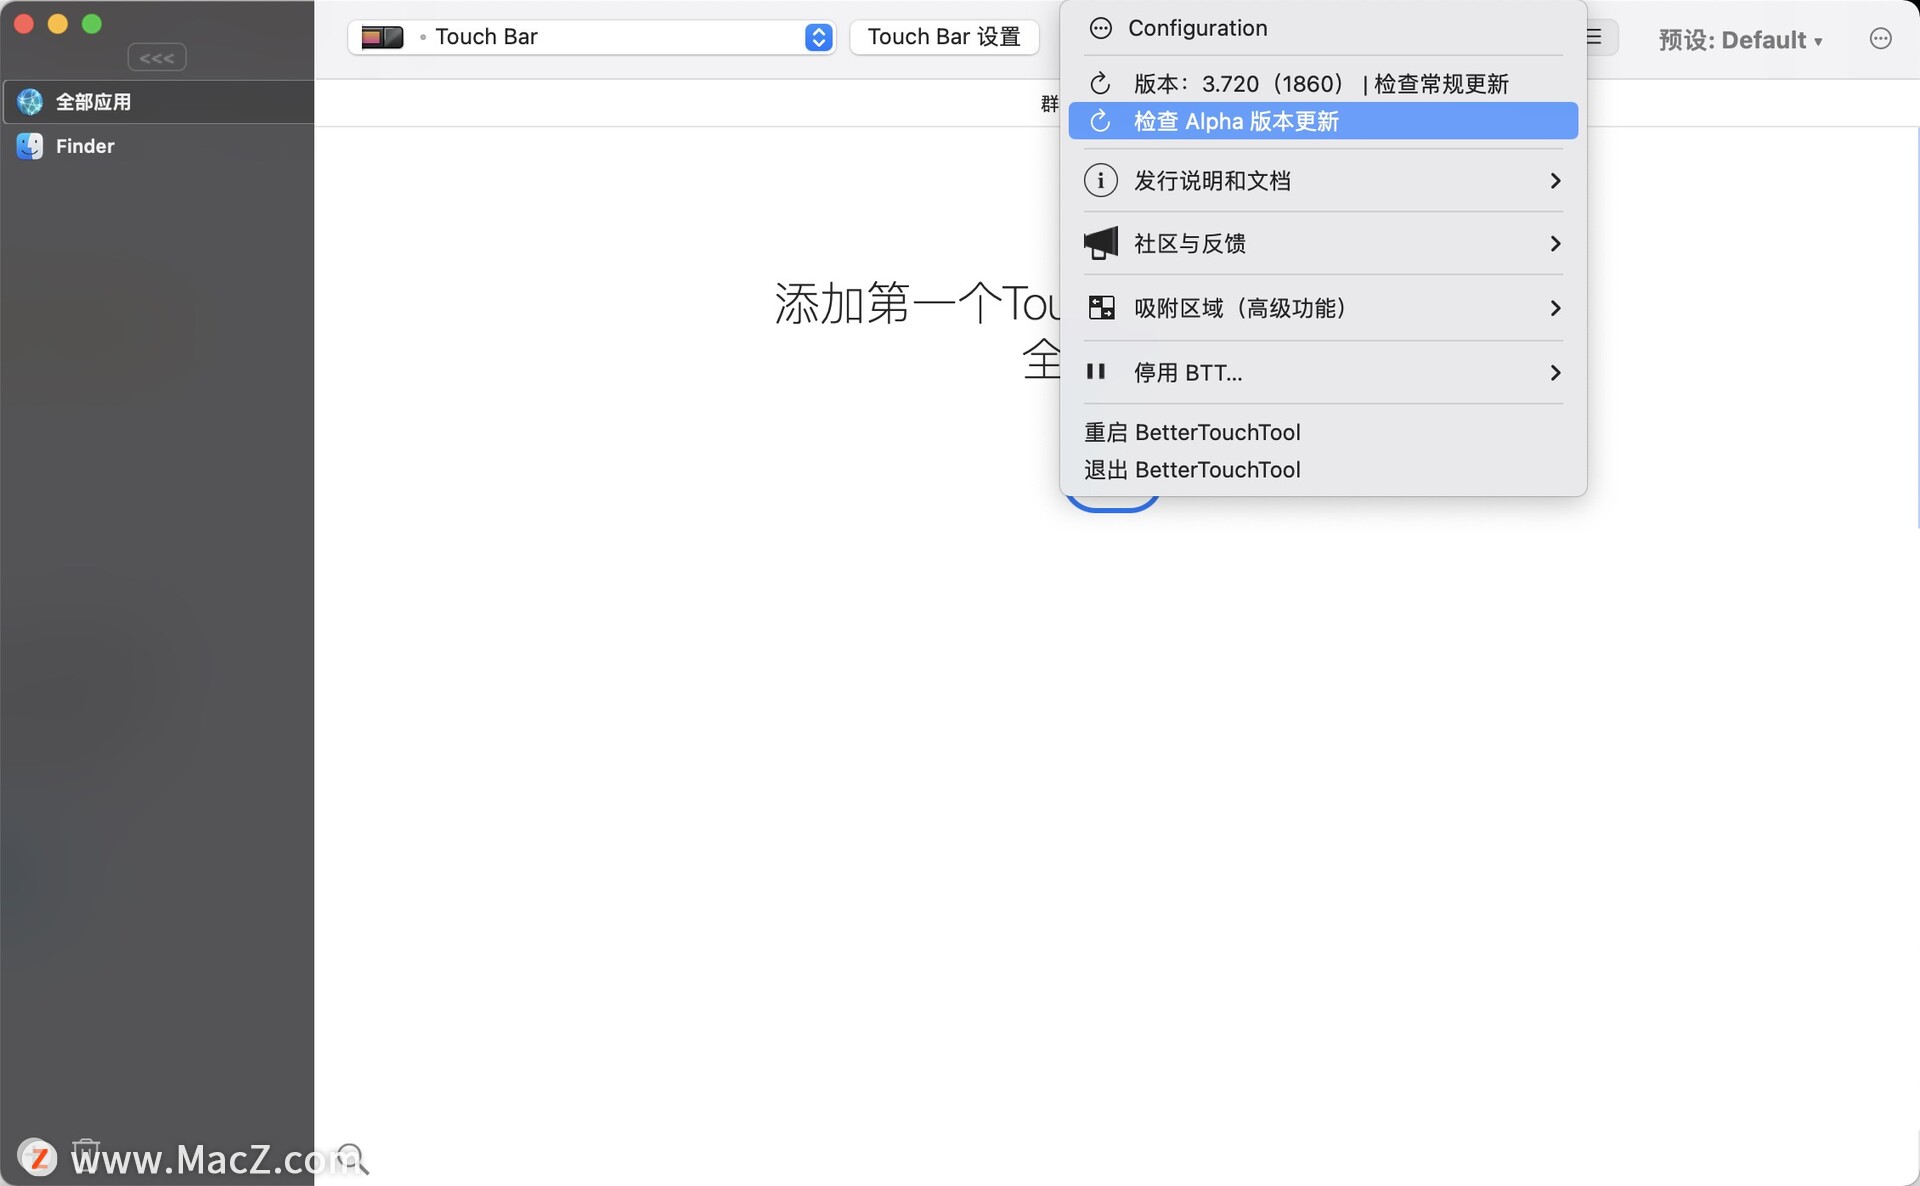Click the ellipsis circle icon at top right
The width and height of the screenshot is (1920, 1186).
click(1880, 39)
